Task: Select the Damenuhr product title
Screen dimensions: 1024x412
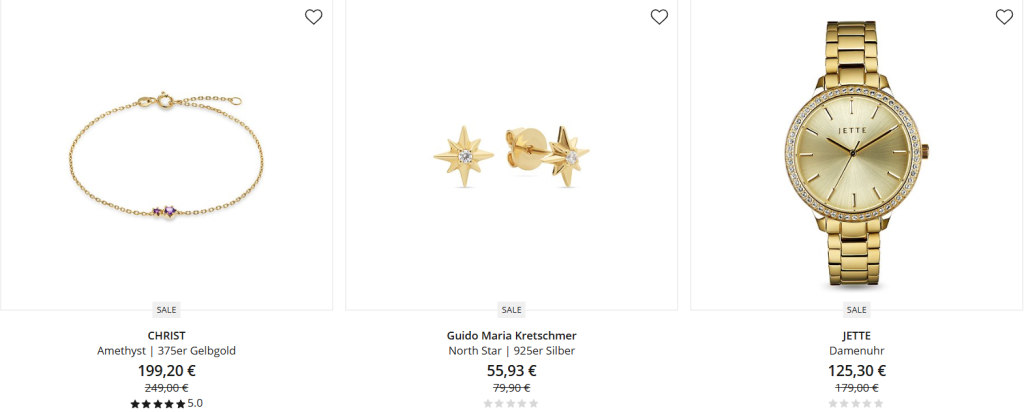Action: 856,351
